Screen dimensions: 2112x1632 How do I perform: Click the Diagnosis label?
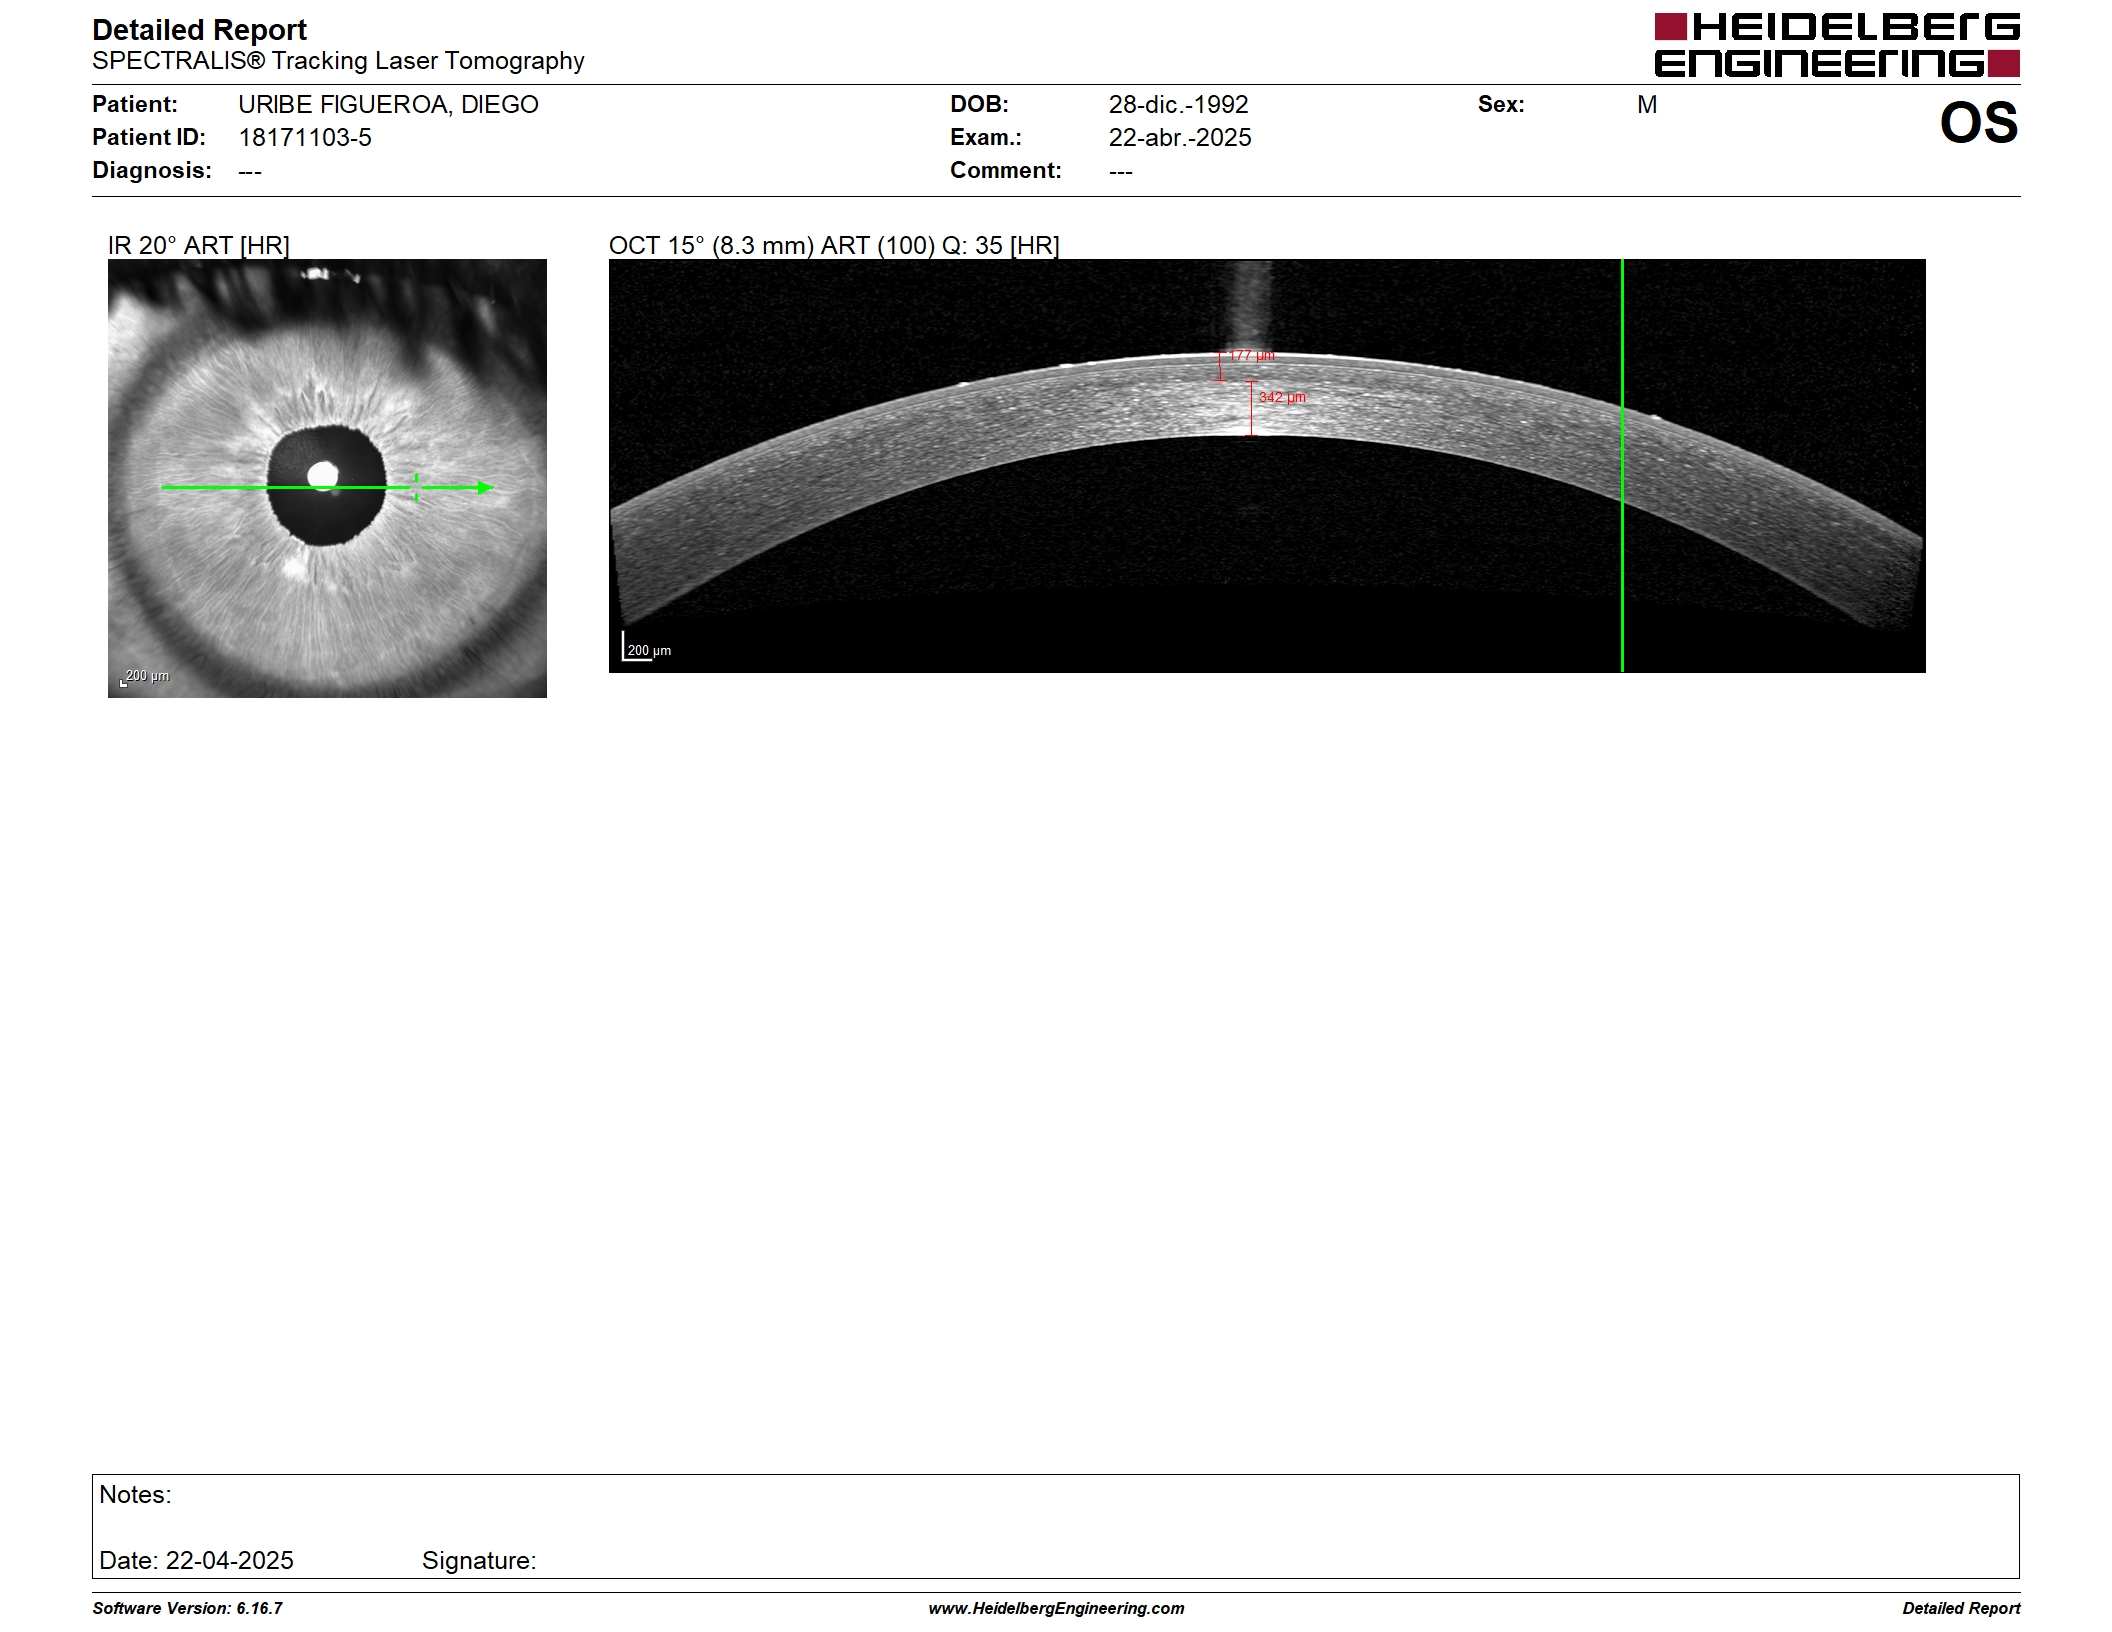152,170
